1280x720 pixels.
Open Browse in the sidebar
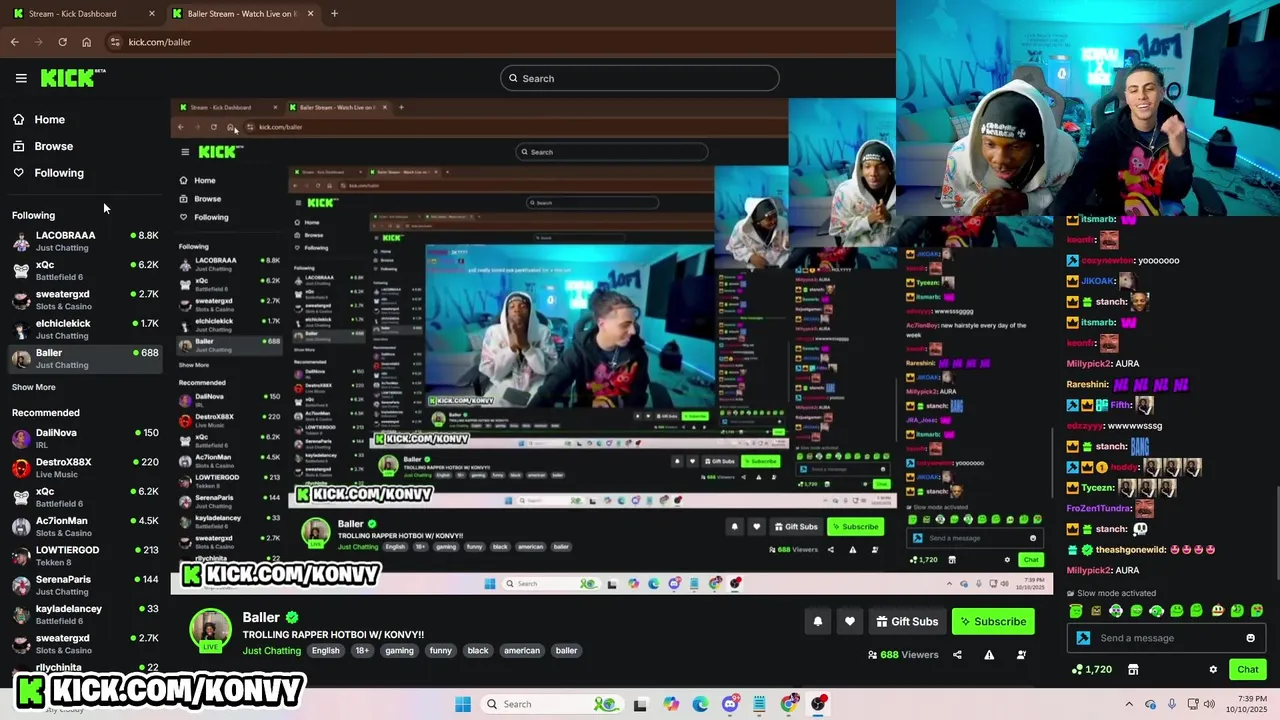coord(53,146)
